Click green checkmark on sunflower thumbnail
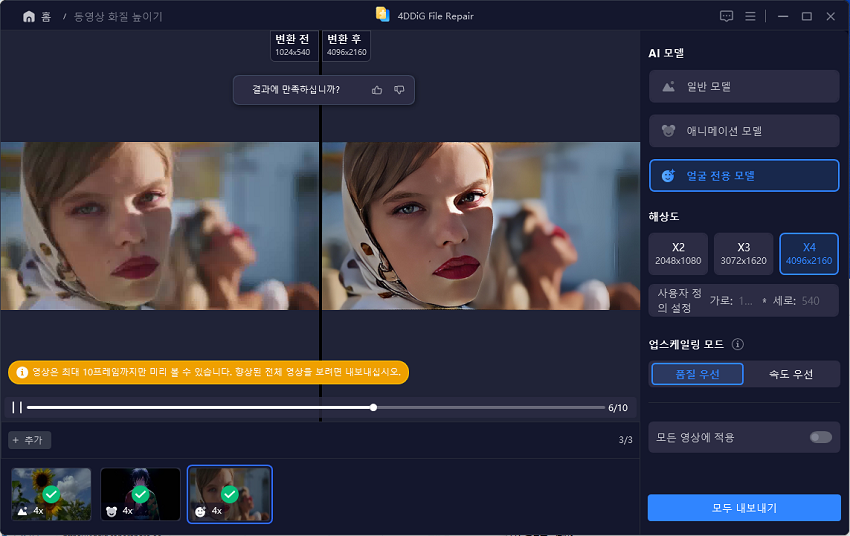The width and height of the screenshot is (850, 536). (x=51, y=494)
